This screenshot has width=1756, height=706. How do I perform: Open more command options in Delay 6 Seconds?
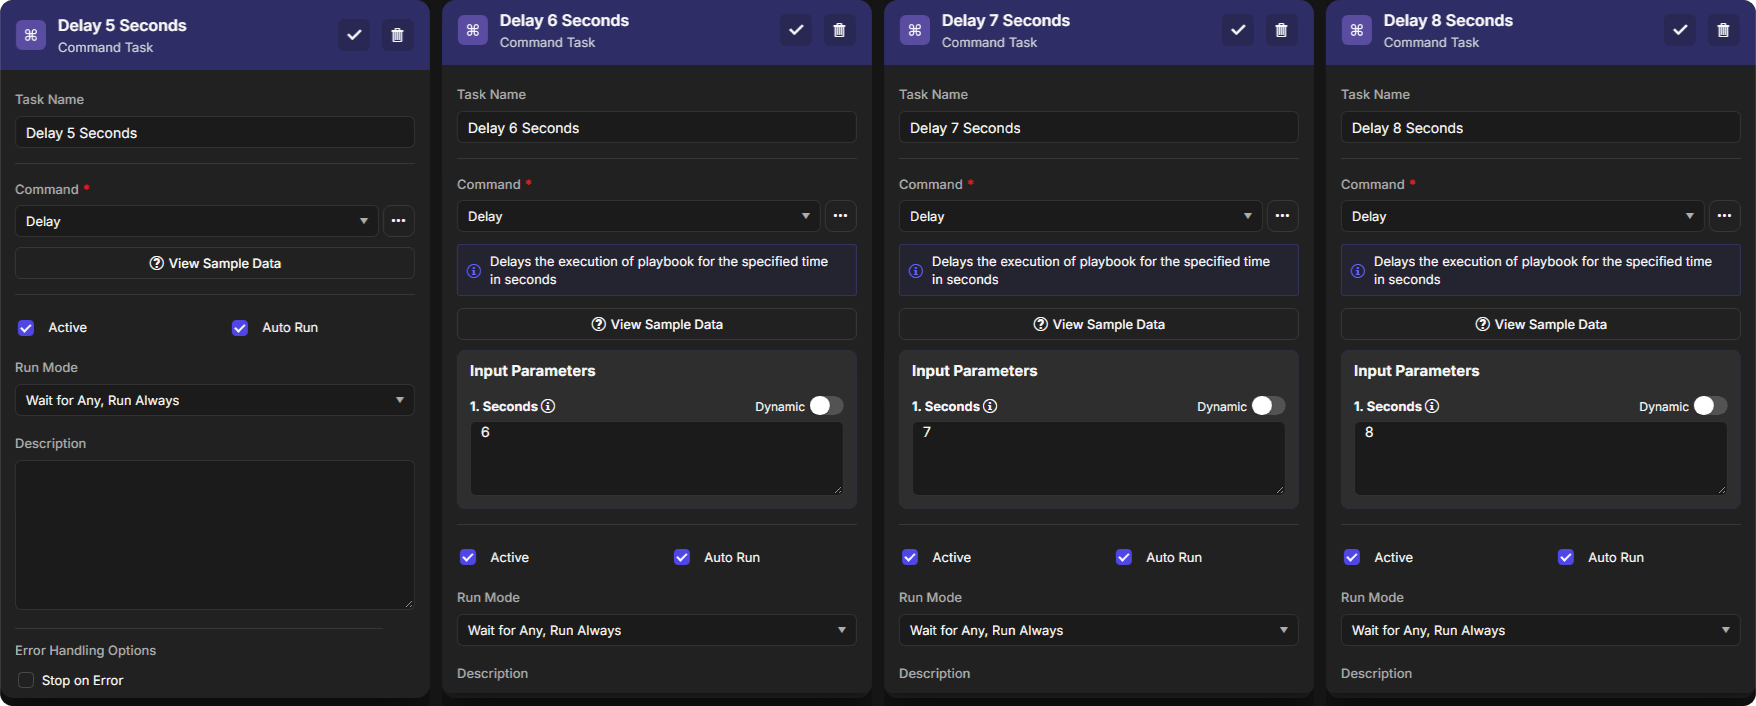tap(841, 216)
